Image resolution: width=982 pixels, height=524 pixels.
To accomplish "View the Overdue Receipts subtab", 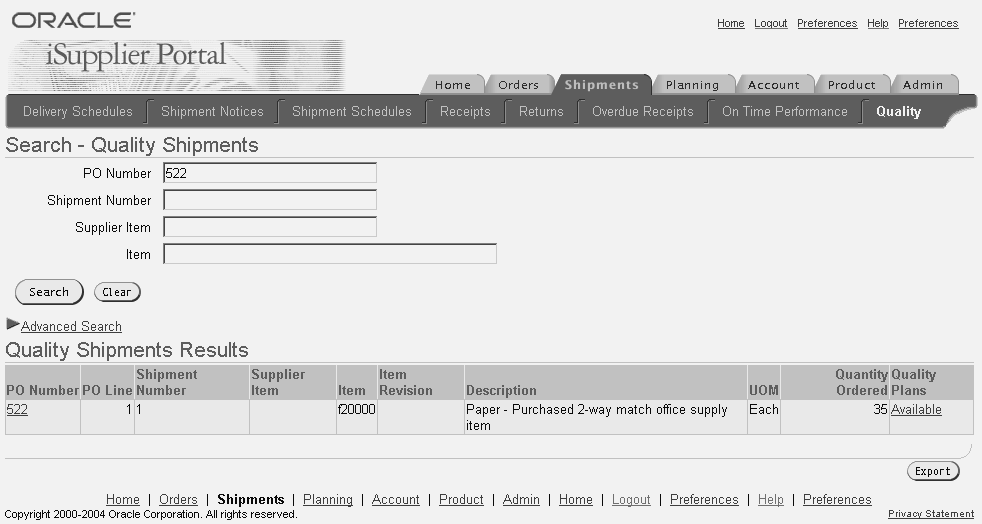I will (x=643, y=111).
